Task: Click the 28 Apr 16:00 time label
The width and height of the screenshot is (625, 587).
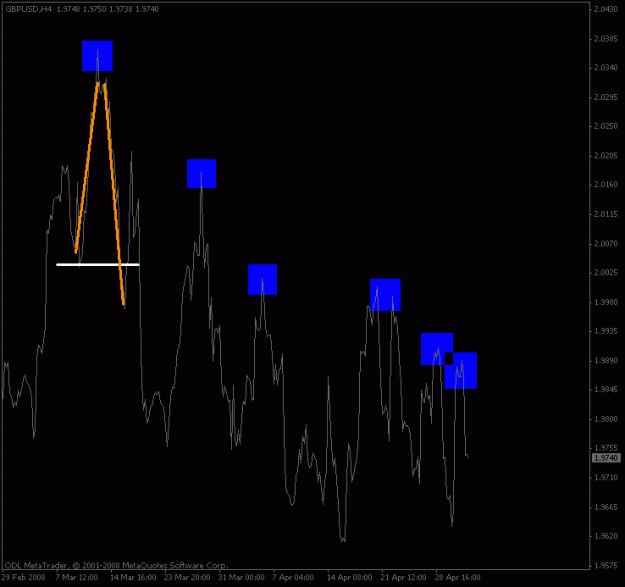Action: point(458,577)
